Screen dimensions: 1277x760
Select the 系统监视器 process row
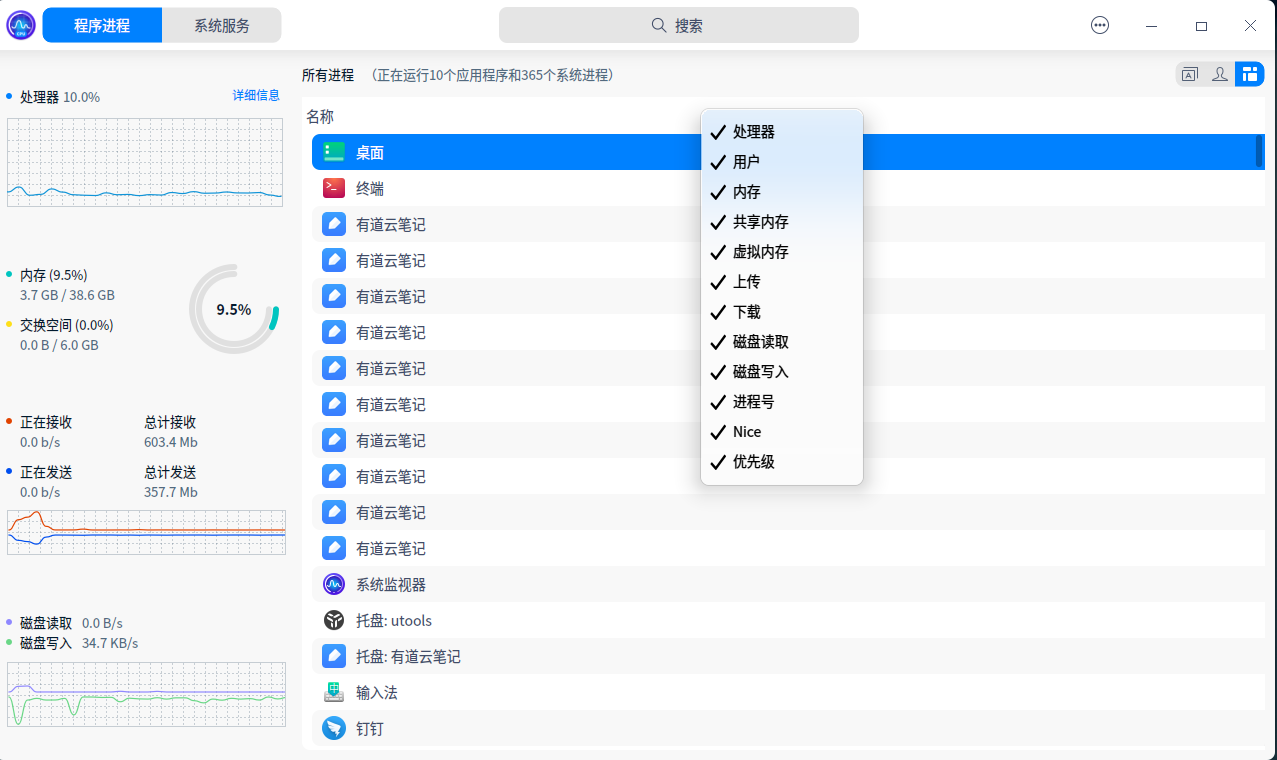pos(788,584)
